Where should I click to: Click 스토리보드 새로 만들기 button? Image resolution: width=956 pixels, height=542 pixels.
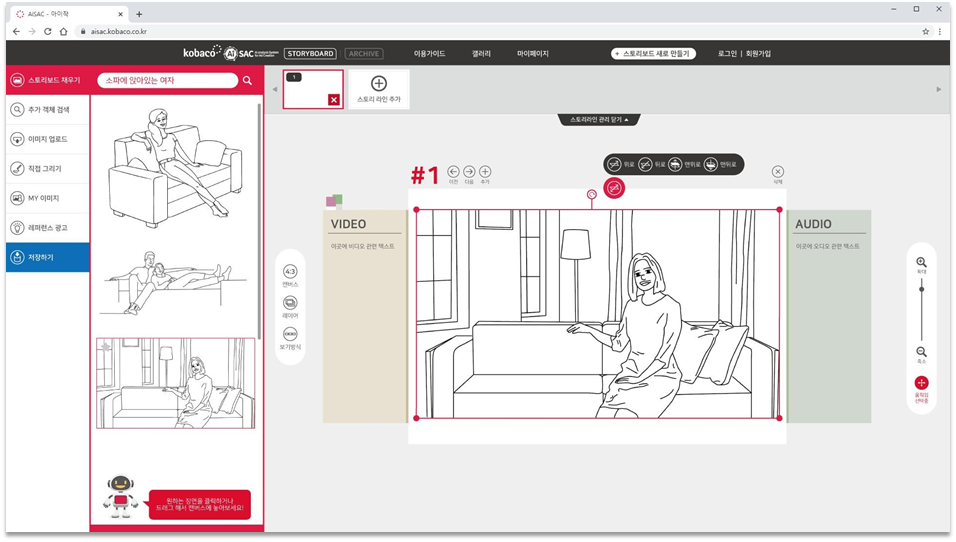[x=653, y=54]
